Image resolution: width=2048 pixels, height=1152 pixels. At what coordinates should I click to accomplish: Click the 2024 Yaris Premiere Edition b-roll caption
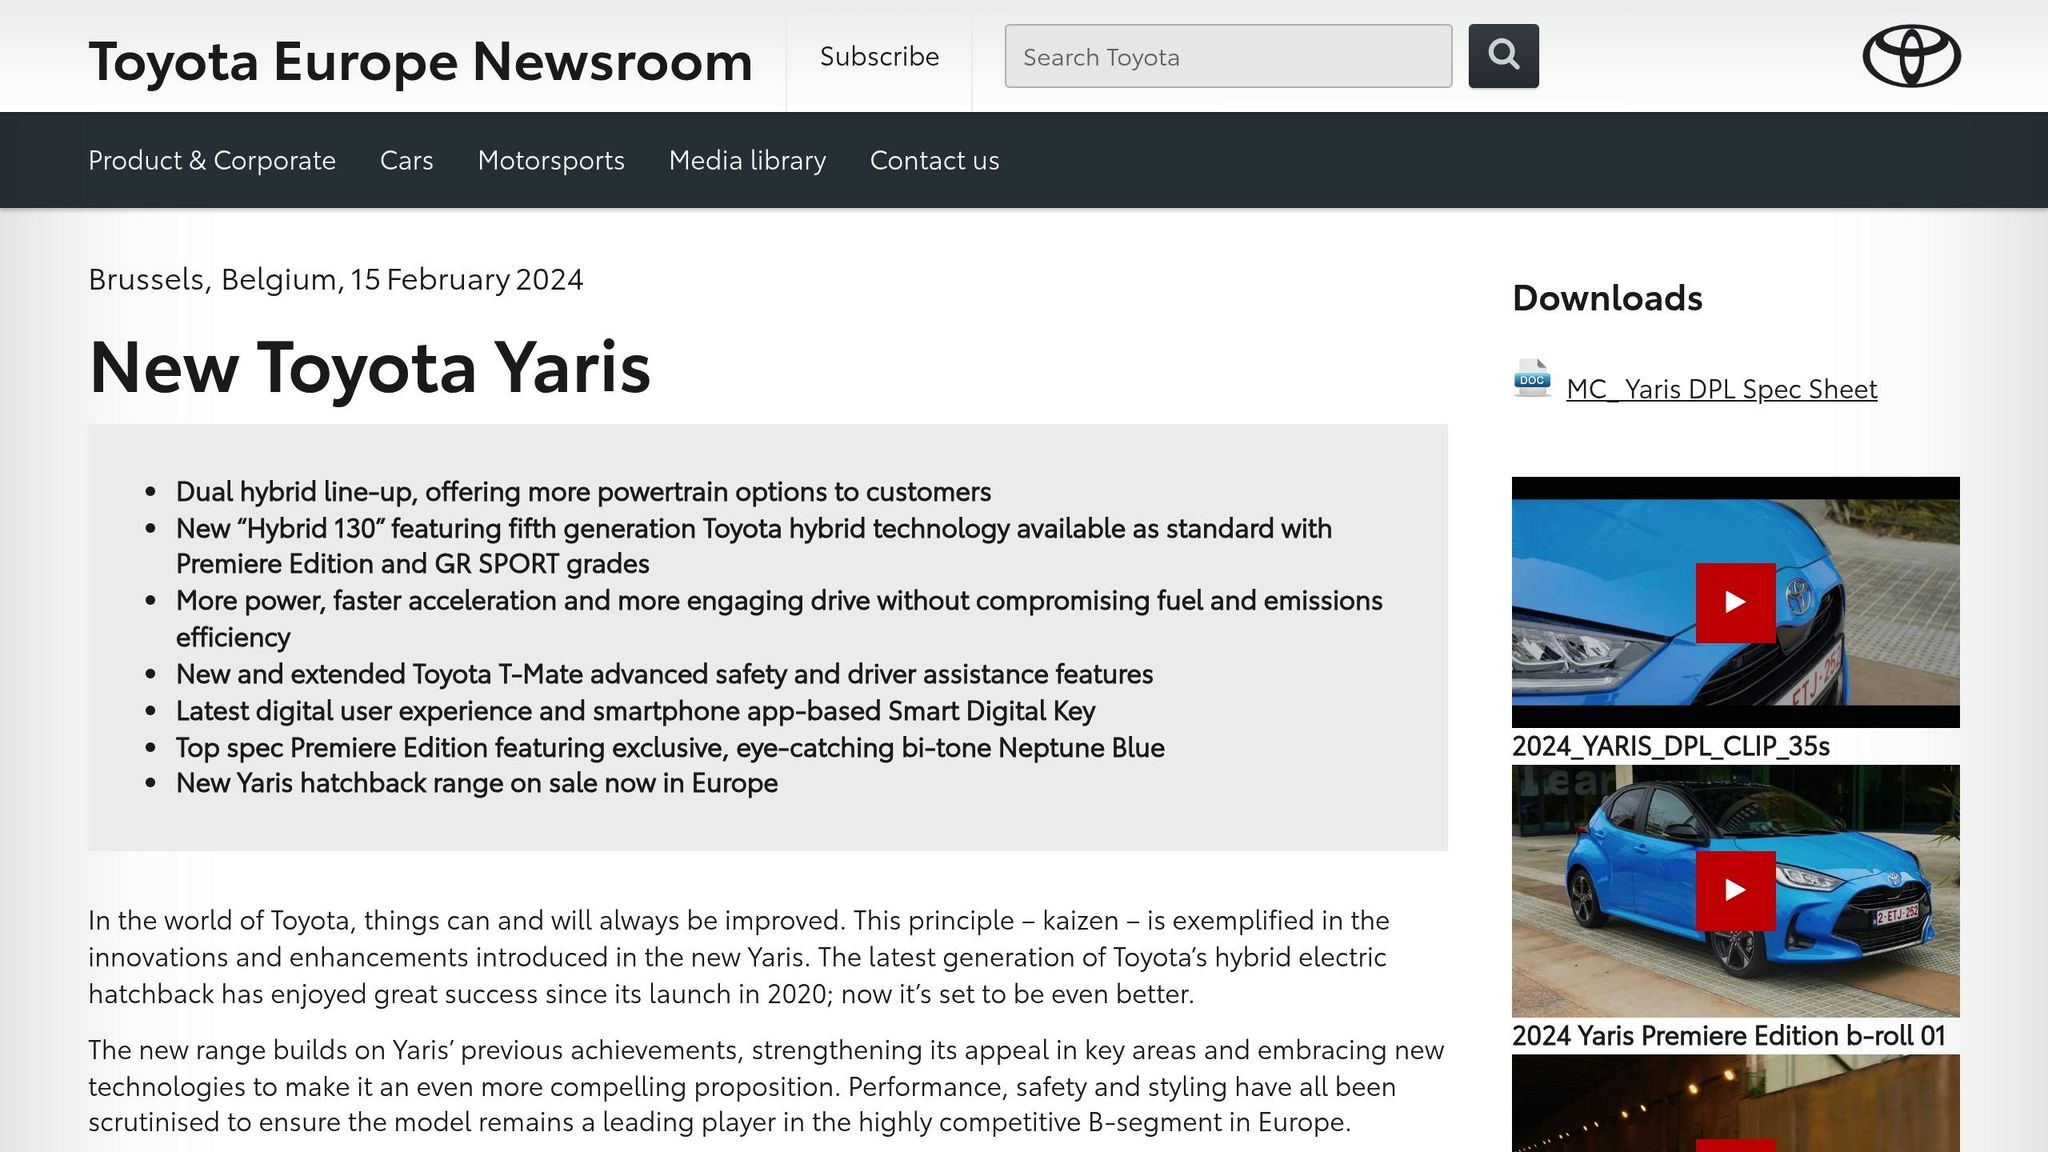[x=1728, y=1035]
